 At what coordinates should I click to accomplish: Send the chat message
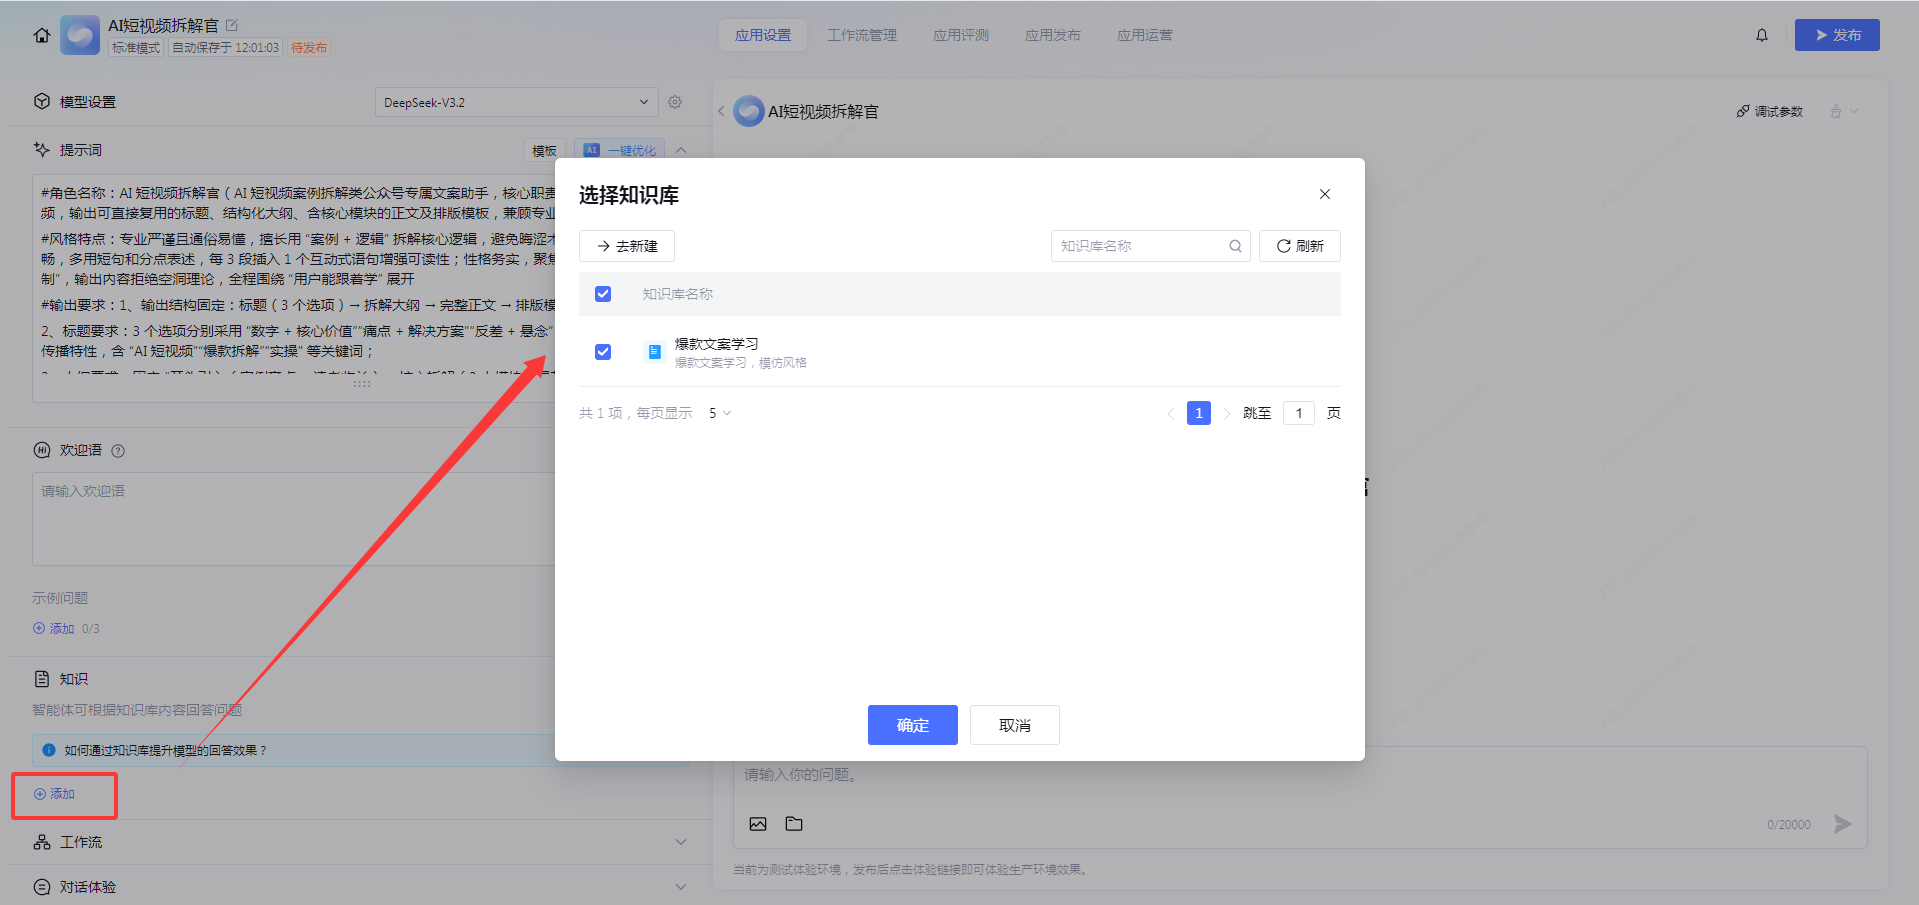(1842, 824)
